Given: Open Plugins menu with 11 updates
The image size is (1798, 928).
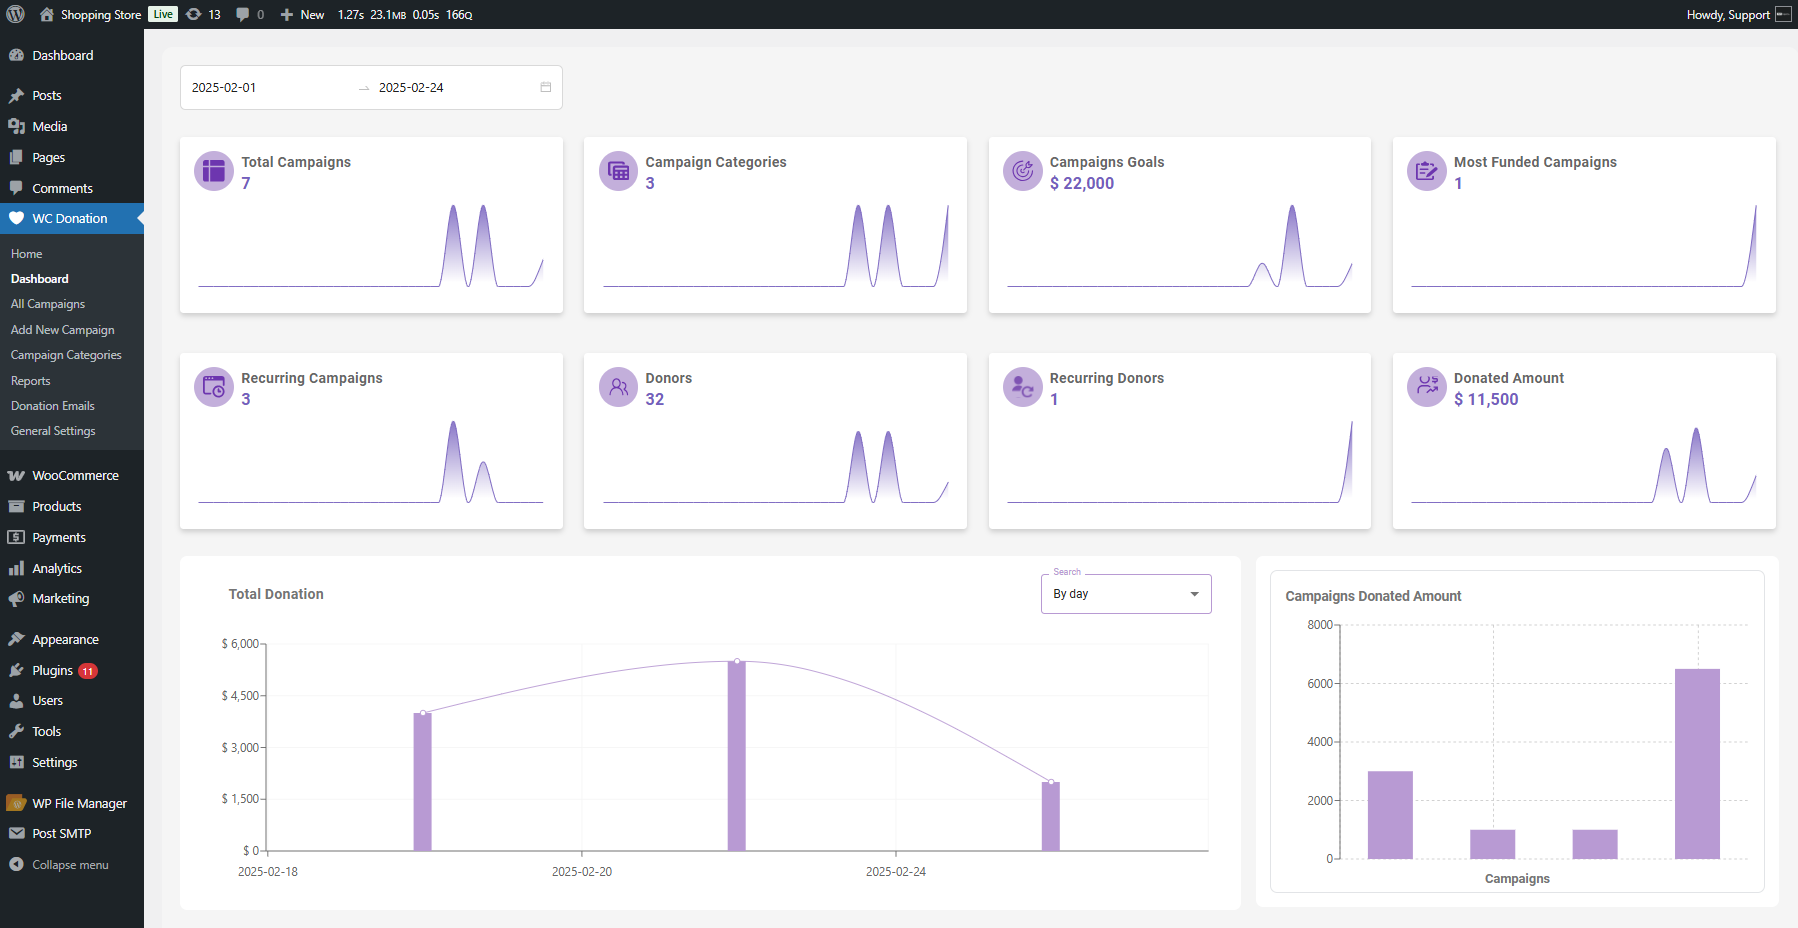Looking at the screenshot, I should coord(53,670).
